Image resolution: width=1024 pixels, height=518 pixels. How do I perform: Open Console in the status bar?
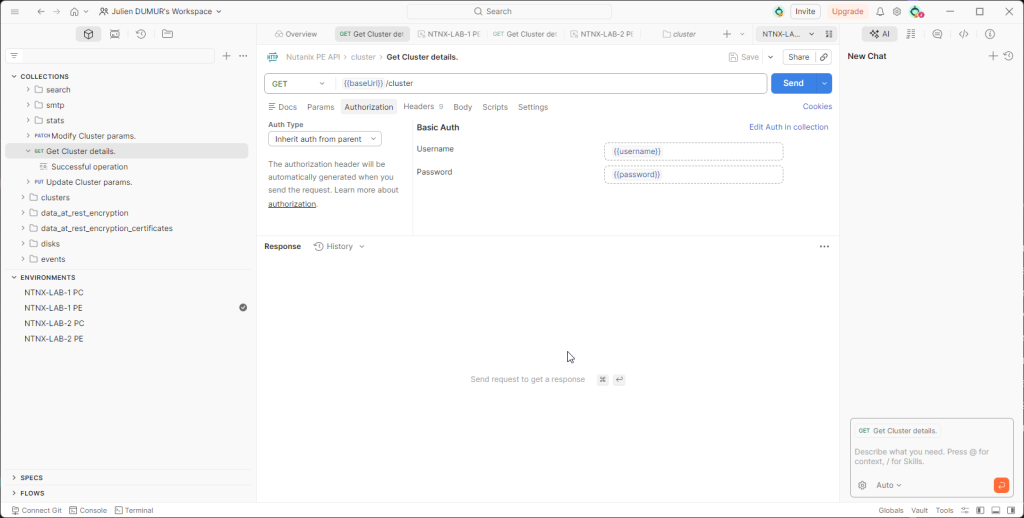(x=88, y=510)
